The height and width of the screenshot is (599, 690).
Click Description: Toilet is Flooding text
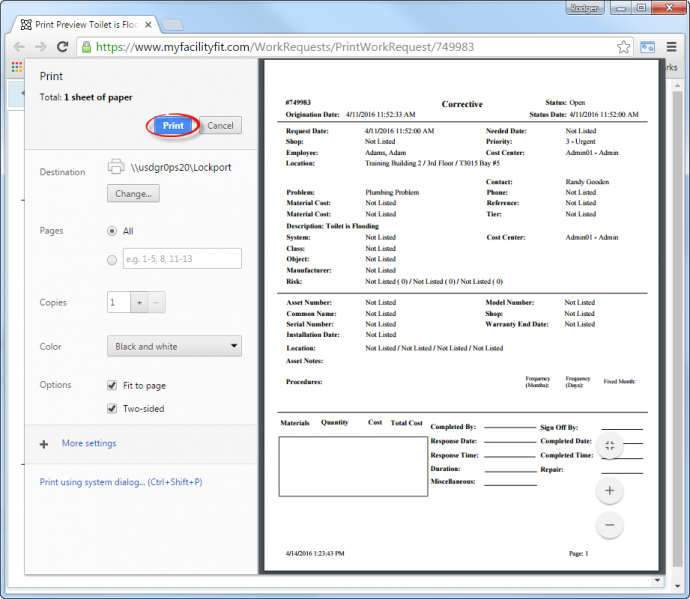(x=333, y=226)
